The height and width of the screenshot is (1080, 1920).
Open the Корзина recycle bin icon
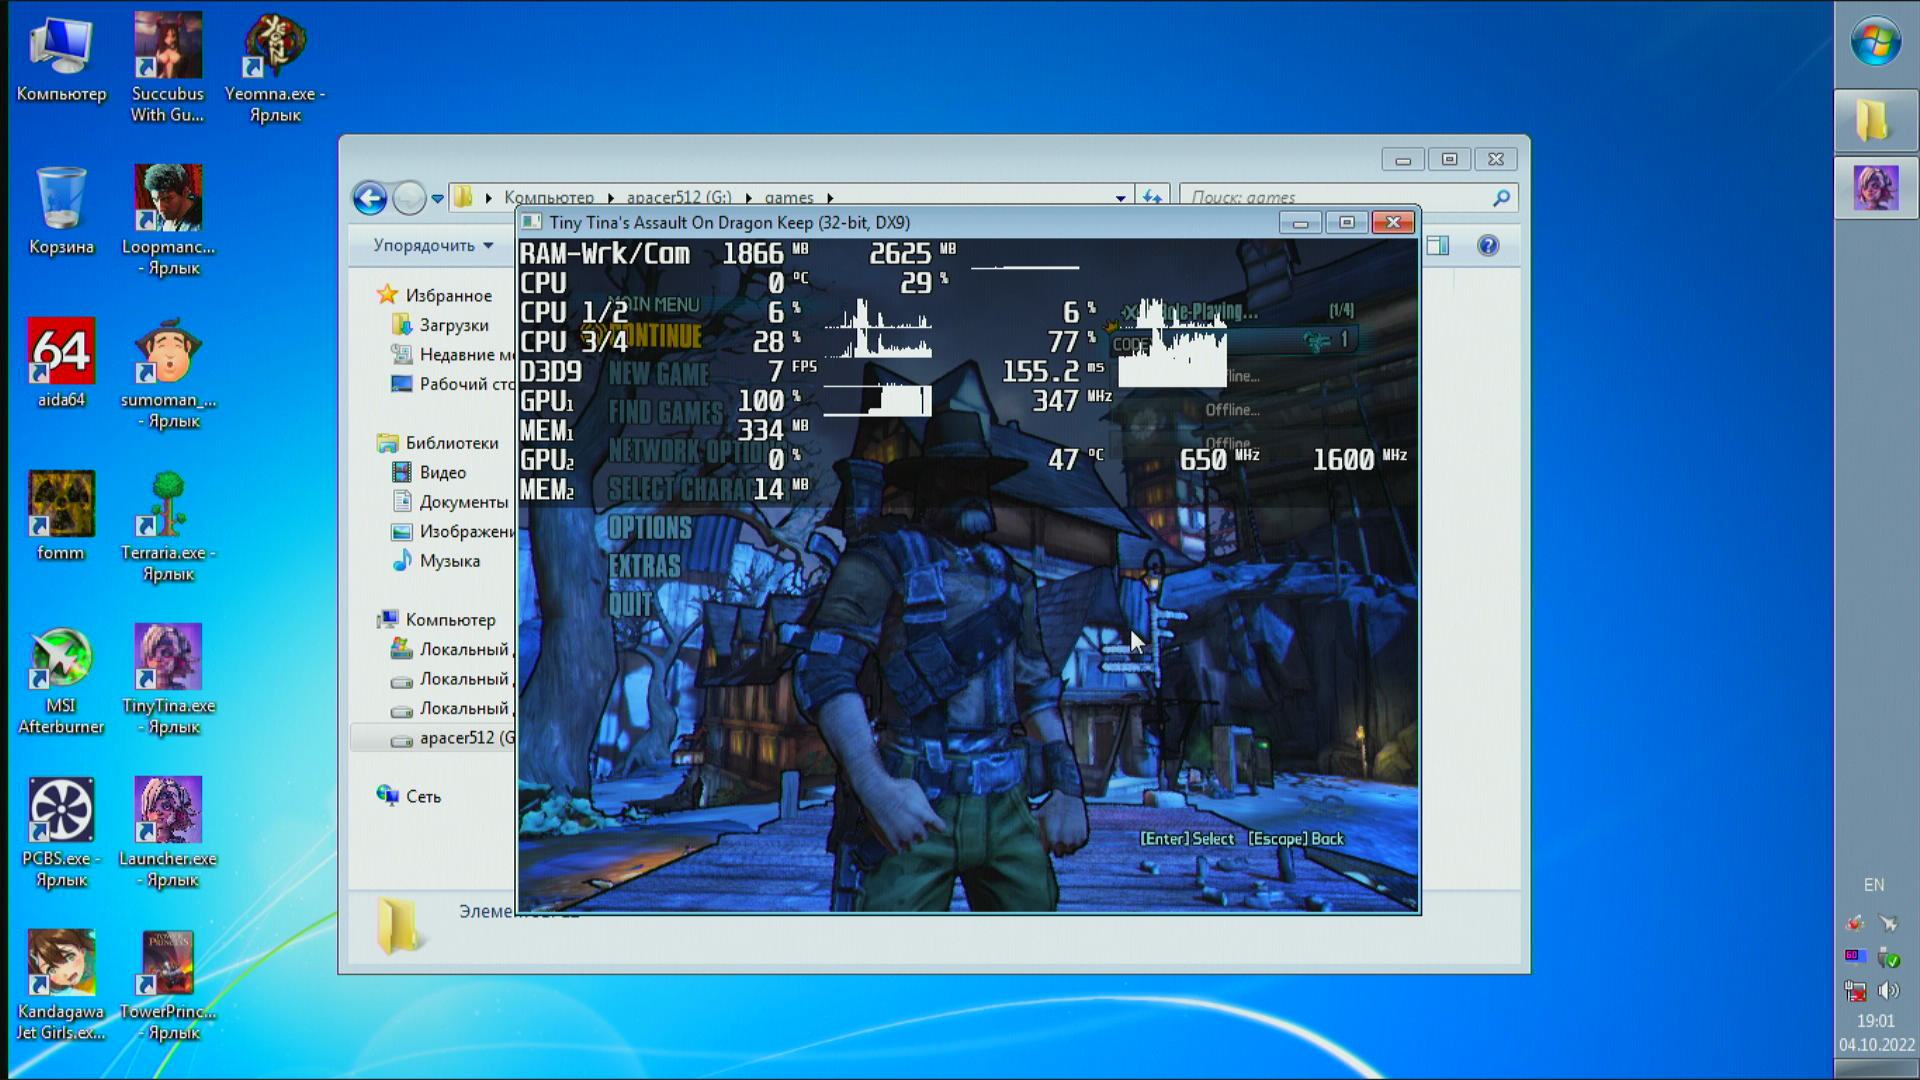(61, 199)
